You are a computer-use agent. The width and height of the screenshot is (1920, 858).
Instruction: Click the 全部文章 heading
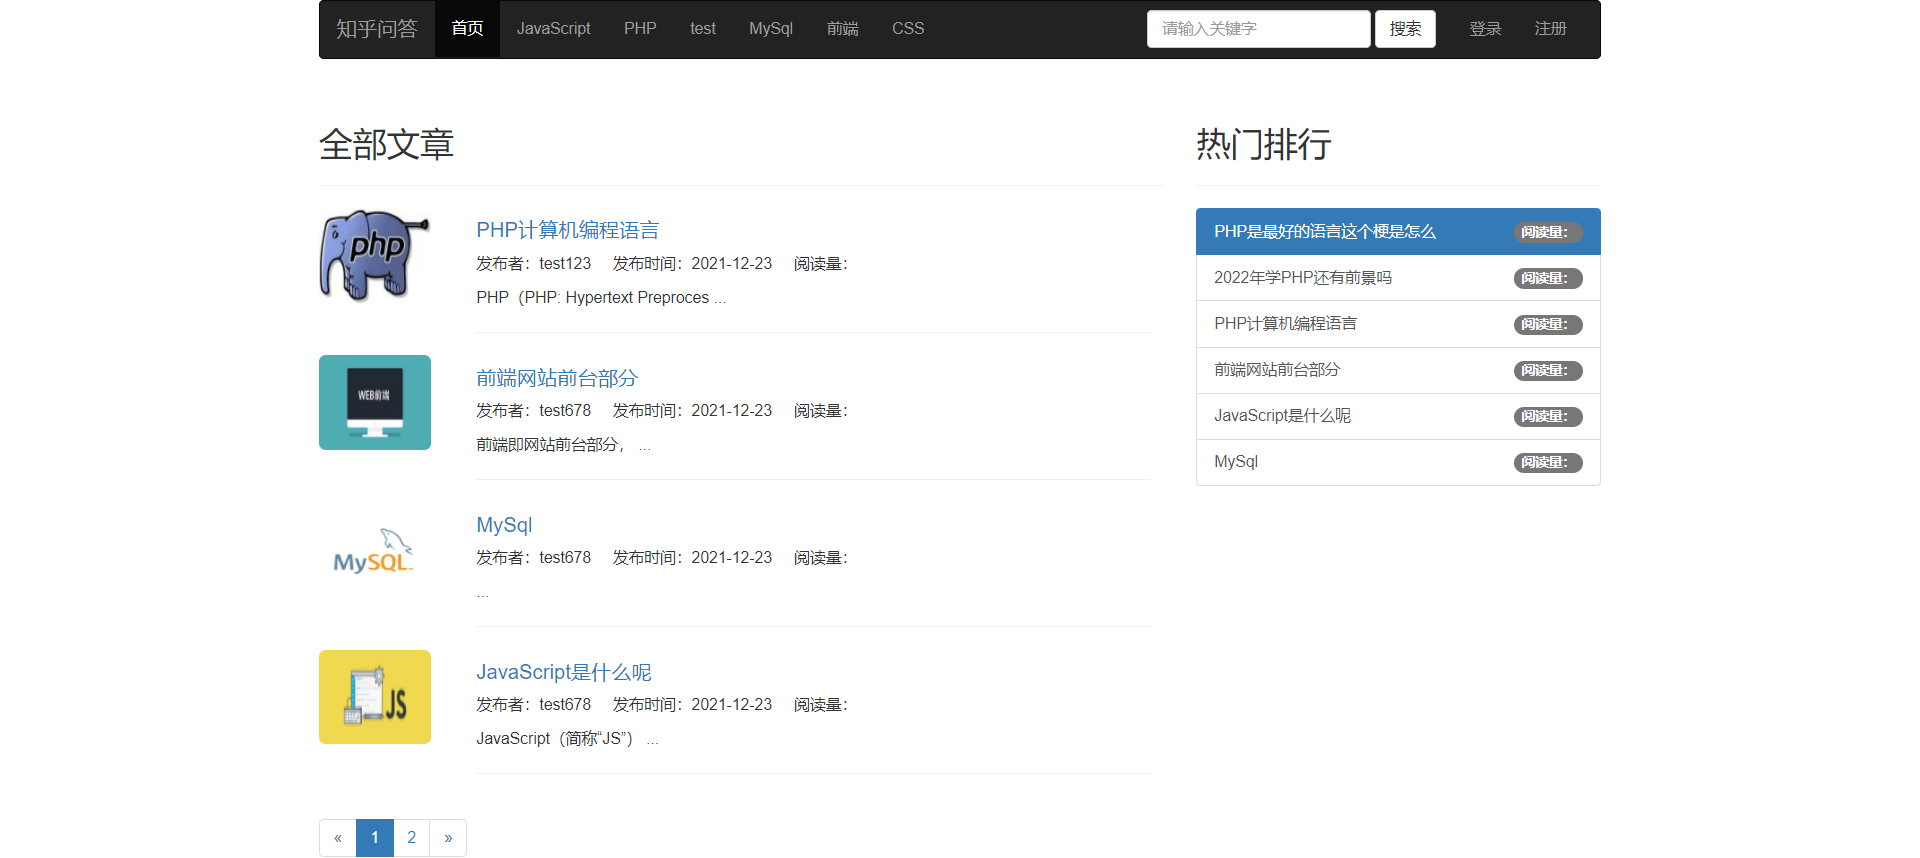(387, 144)
